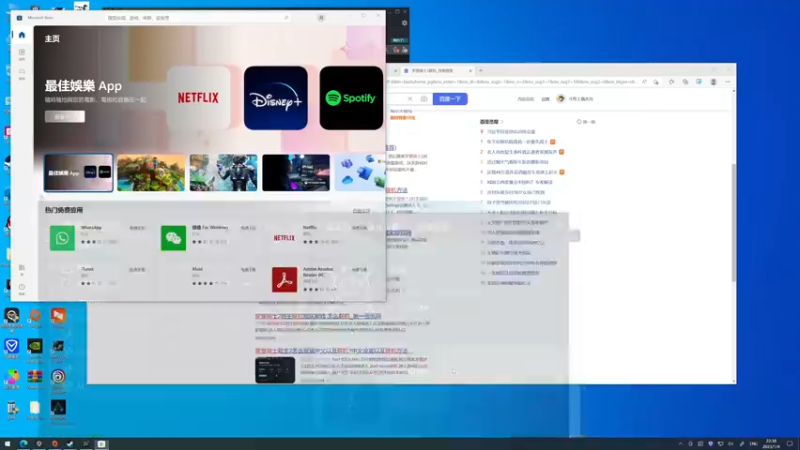Screen dimensions: 800x450
Task: Open the Store user profile icon
Action: pos(321,18)
